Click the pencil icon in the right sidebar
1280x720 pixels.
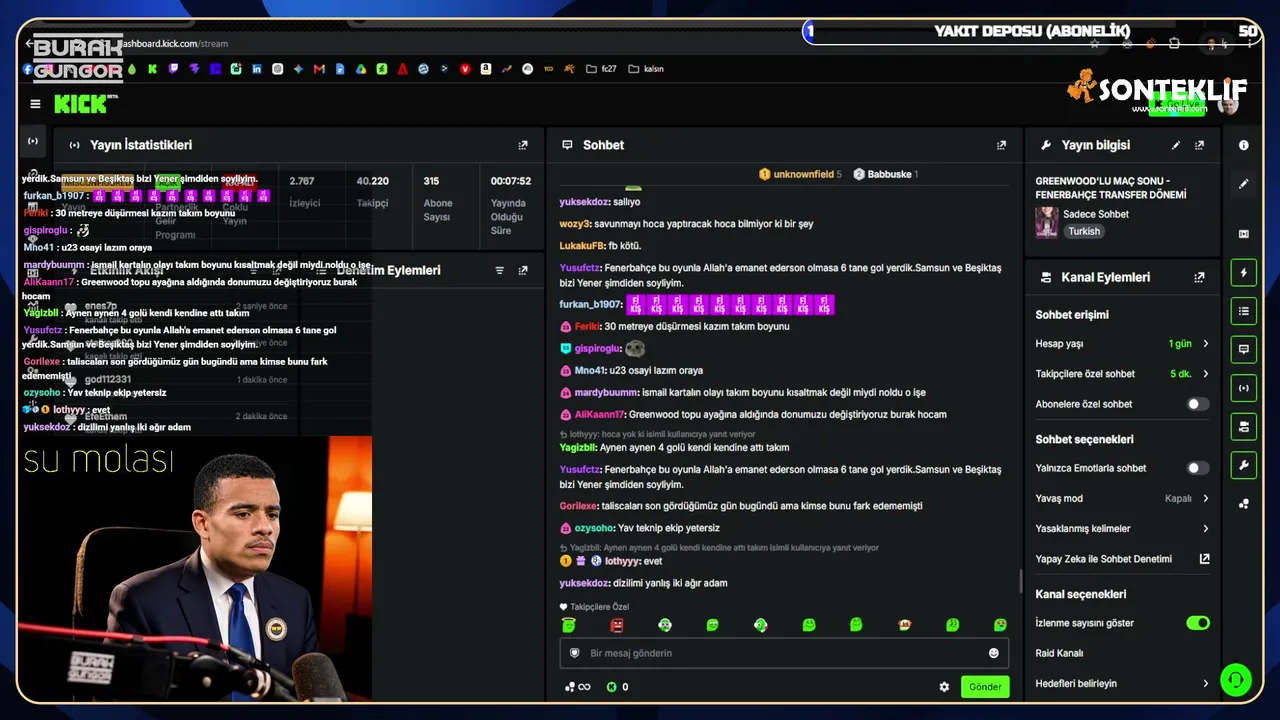tap(1244, 184)
